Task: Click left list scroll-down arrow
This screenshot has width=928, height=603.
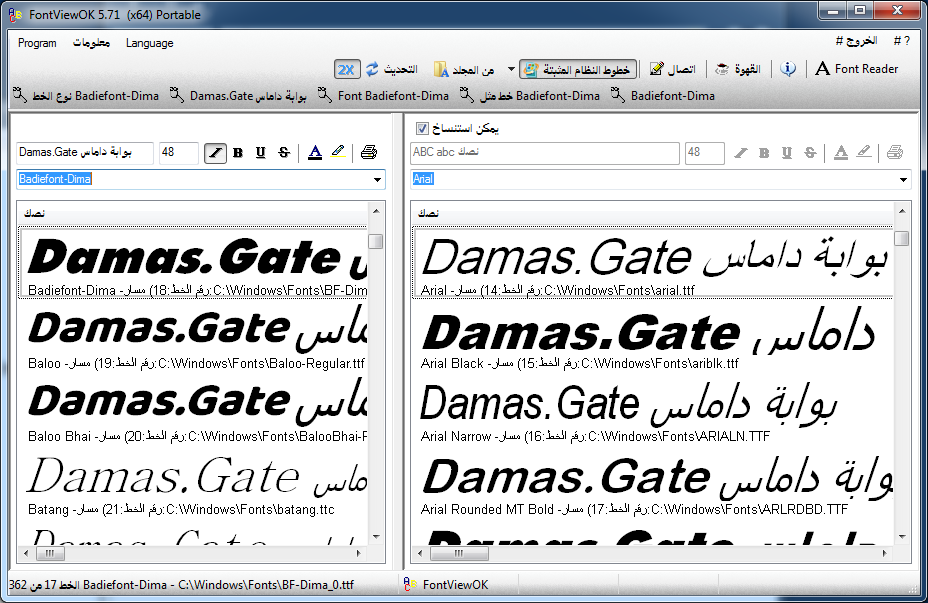Action: coord(376,537)
